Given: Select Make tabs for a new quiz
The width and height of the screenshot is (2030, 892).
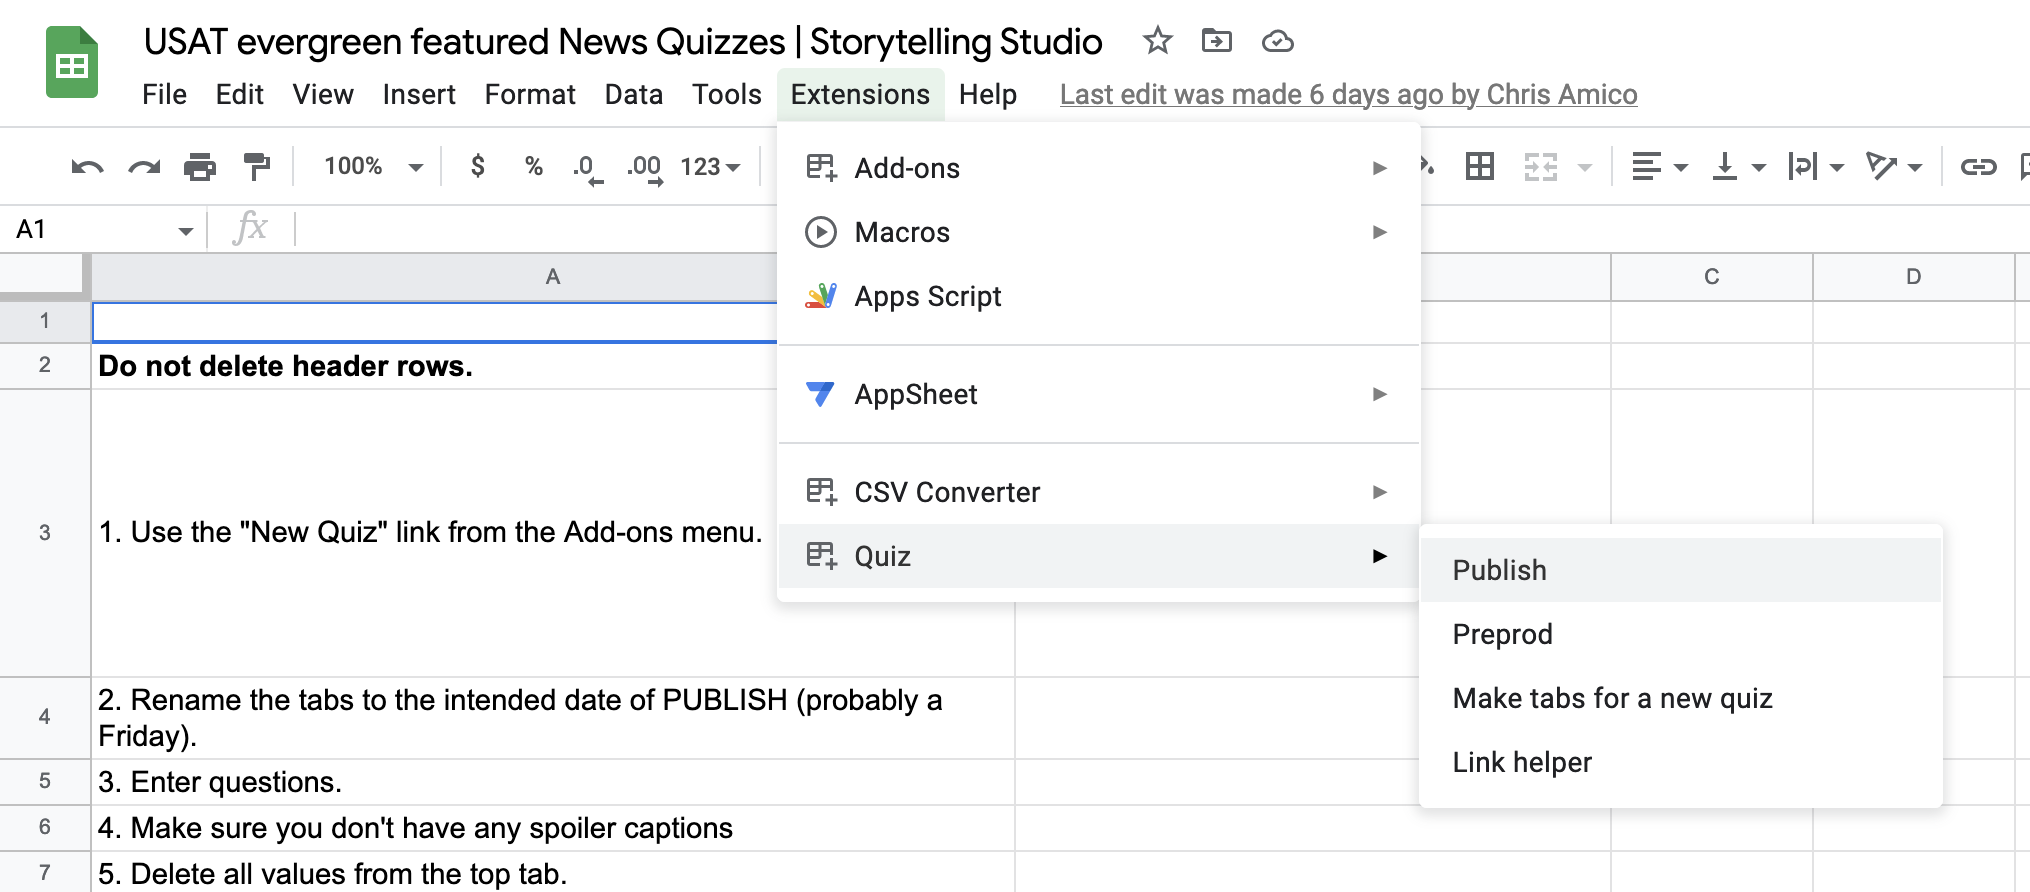Looking at the screenshot, I should point(1680,698).
